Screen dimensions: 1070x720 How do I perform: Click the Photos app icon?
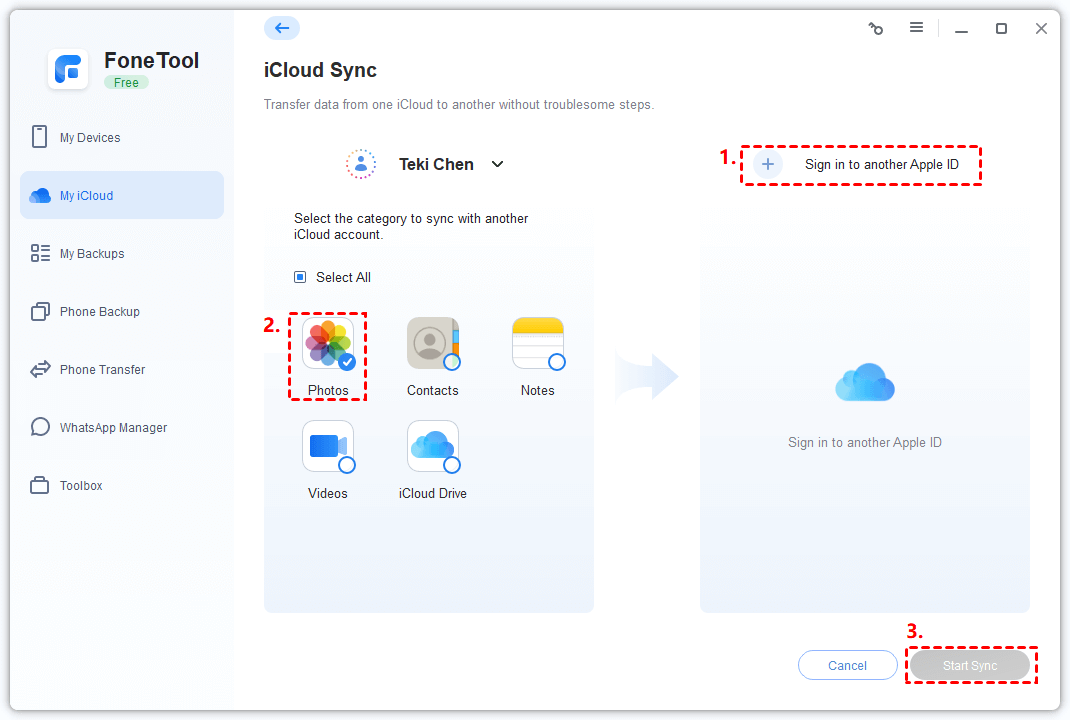click(328, 343)
